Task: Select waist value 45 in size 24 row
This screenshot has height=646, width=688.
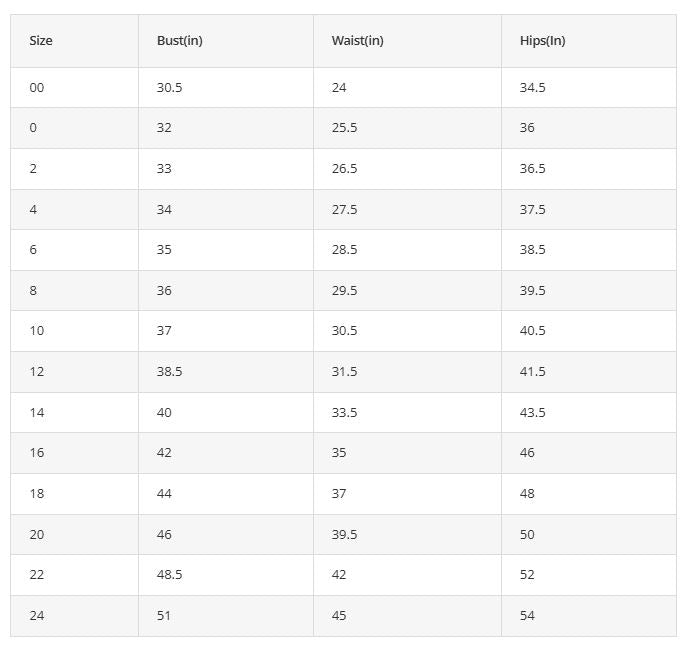Action: click(339, 616)
